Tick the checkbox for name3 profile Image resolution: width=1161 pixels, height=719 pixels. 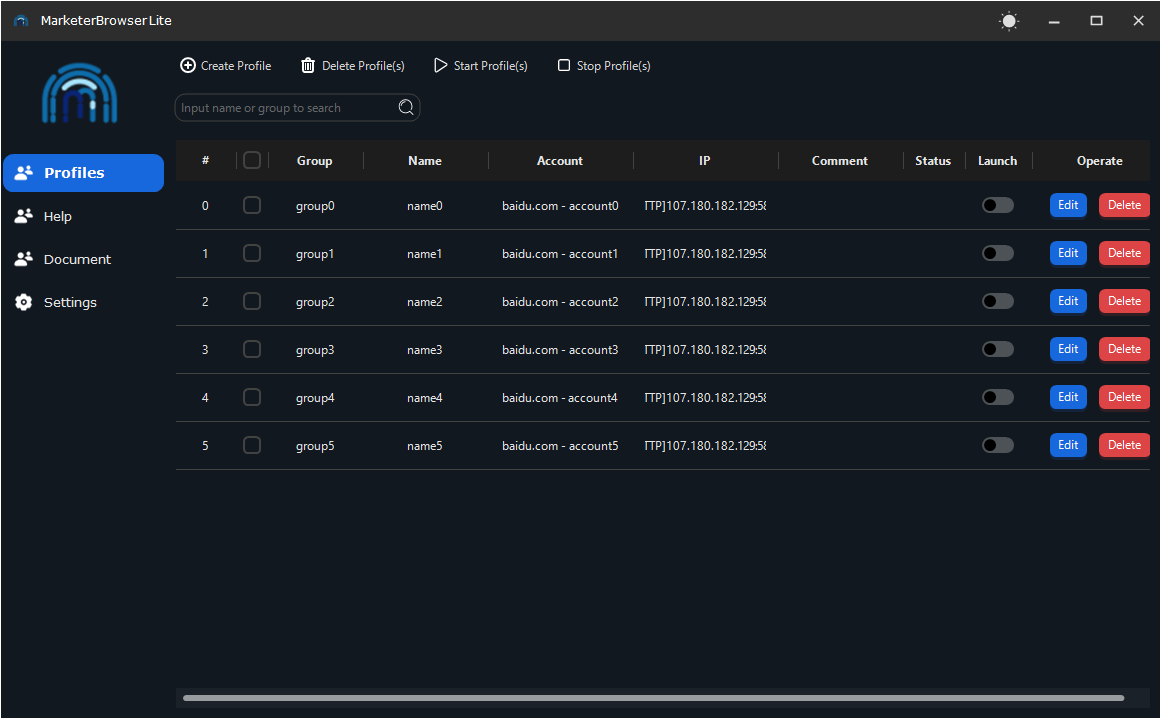(x=252, y=349)
